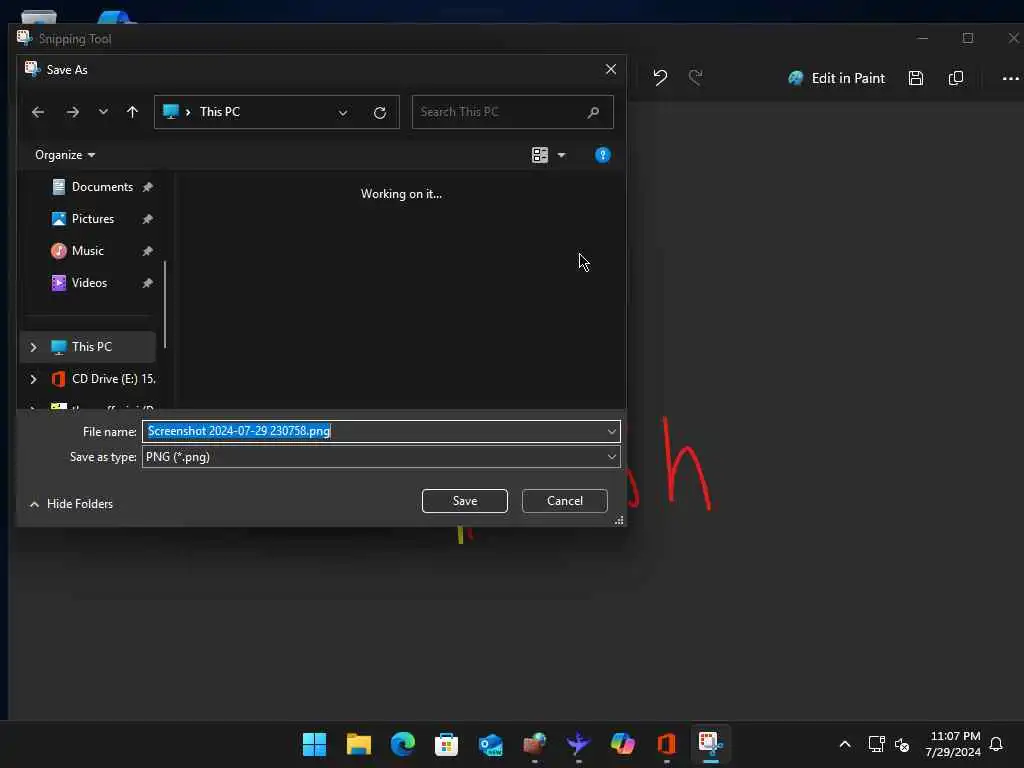Image resolution: width=1024 pixels, height=768 pixels.
Task: Select Documents in navigation pane
Action: coord(102,187)
